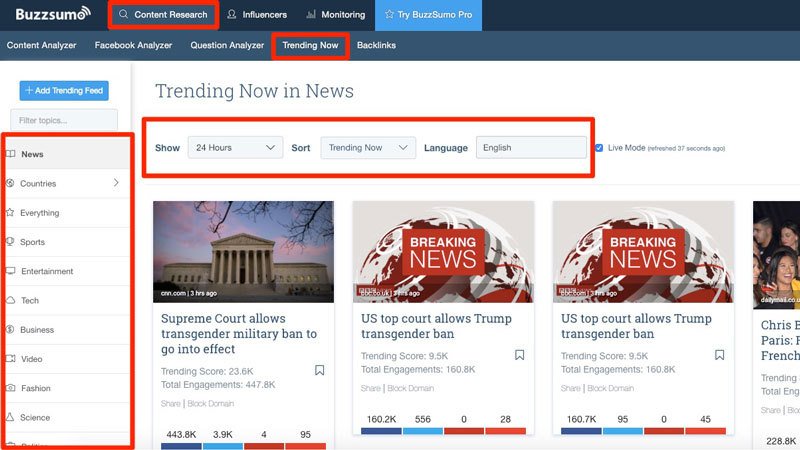Click the Tech cloud icon
800x450 pixels.
[11, 300]
